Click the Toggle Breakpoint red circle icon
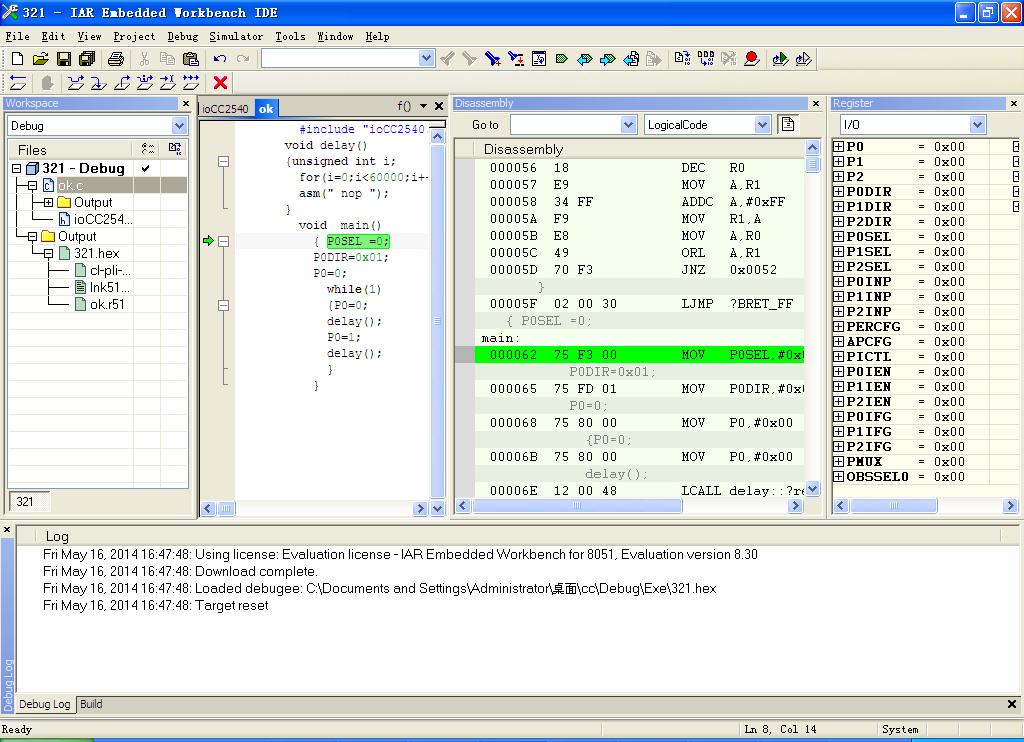 [752, 59]
